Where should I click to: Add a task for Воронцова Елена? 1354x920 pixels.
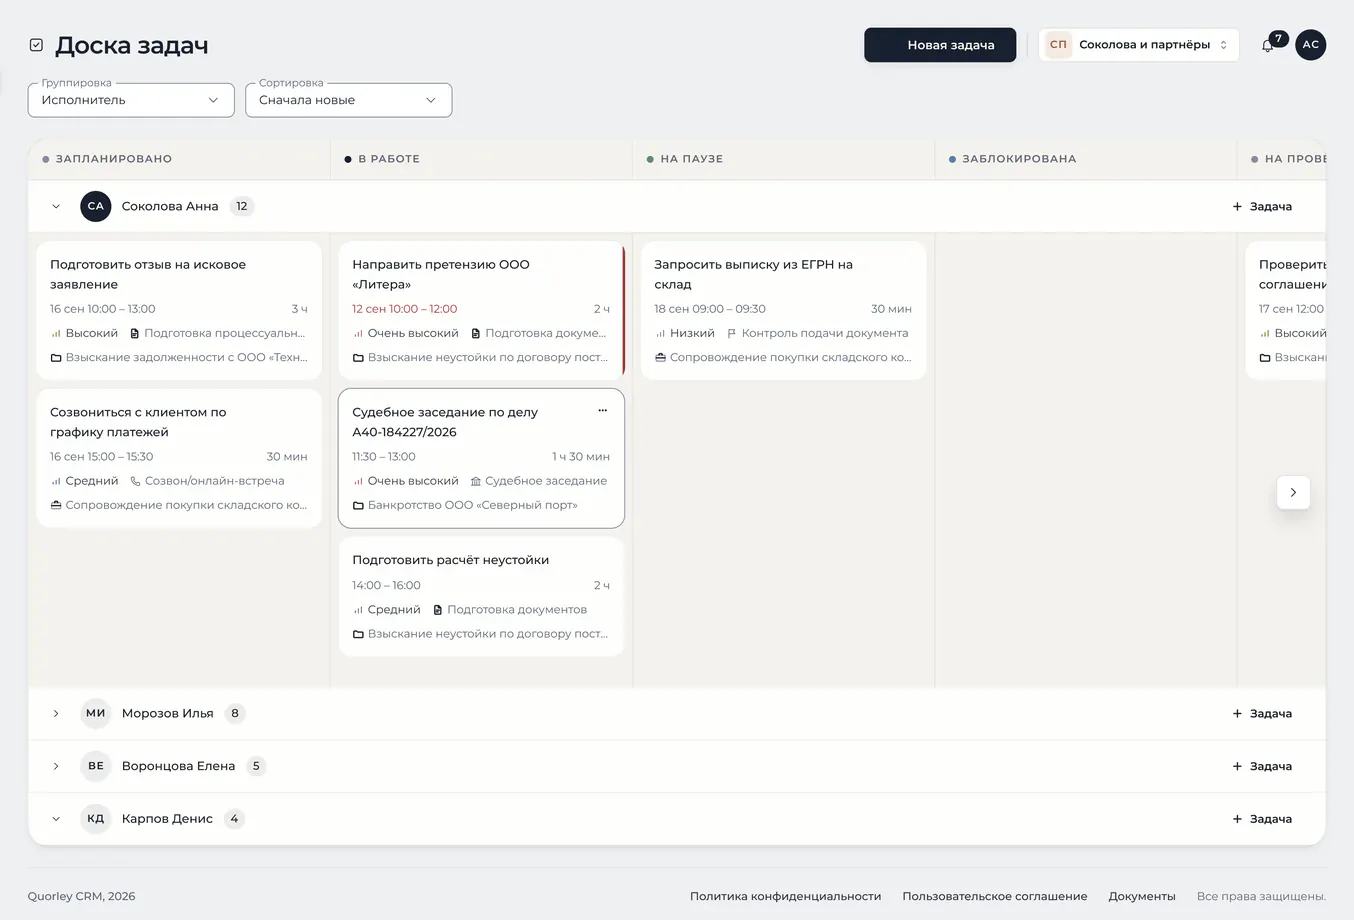pos(1262,766)
